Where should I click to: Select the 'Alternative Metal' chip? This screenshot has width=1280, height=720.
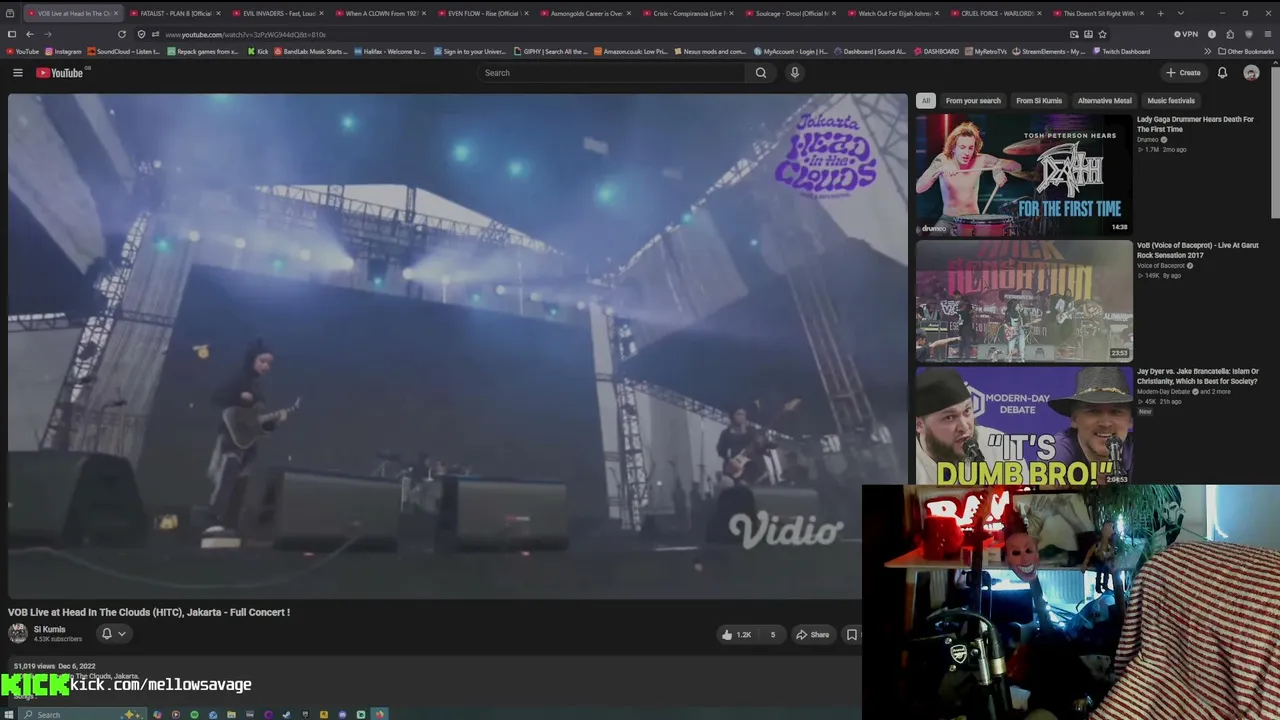coord(1105,101)
